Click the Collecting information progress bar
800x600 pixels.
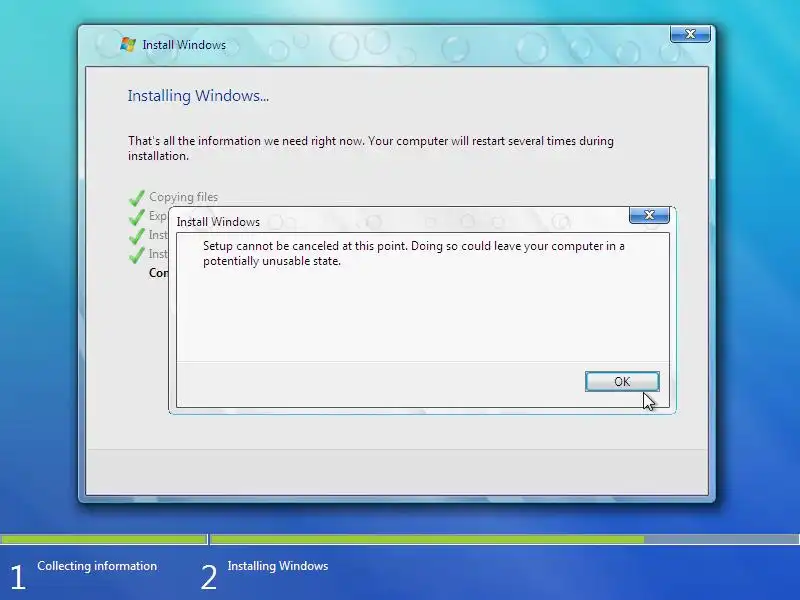pyautogui.click(x=104, y=539)
